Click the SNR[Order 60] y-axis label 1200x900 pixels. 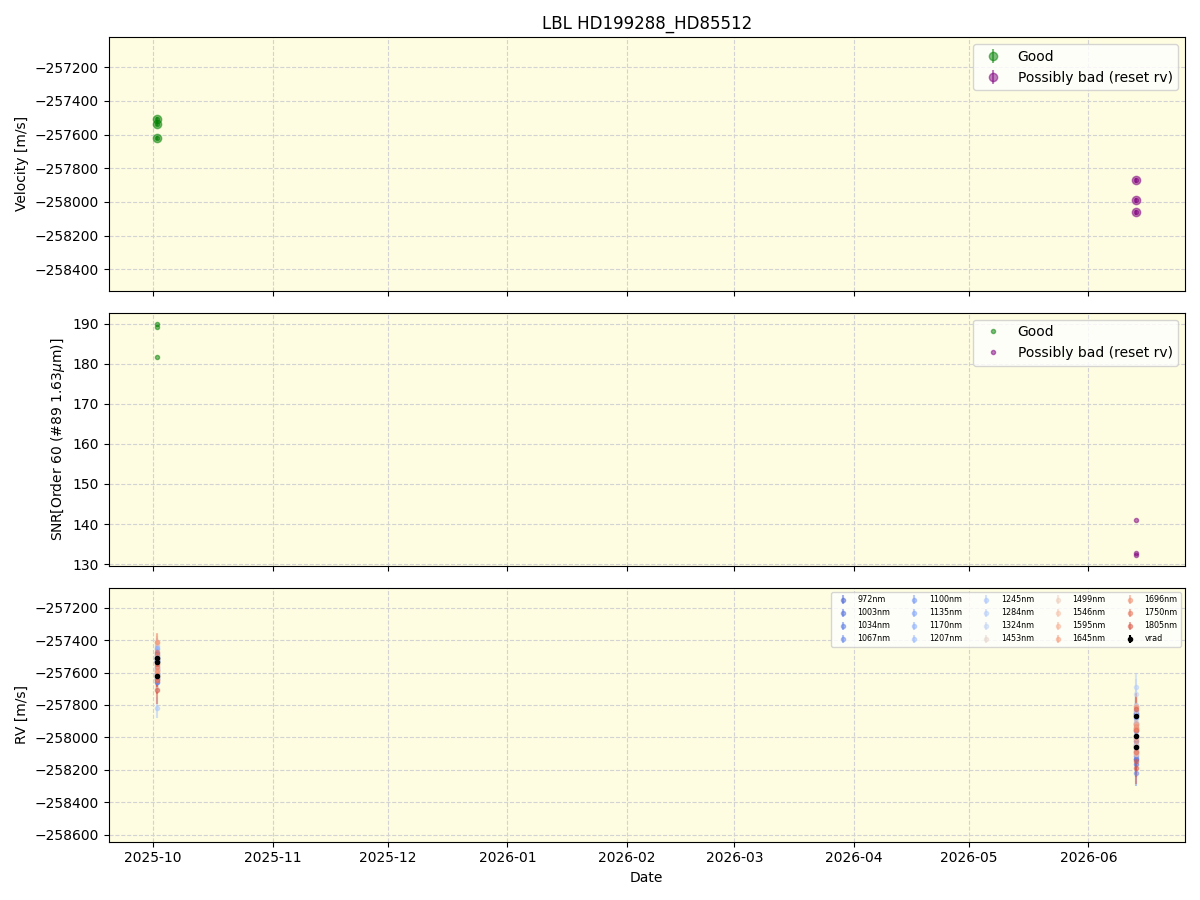[x=57, y=439]
